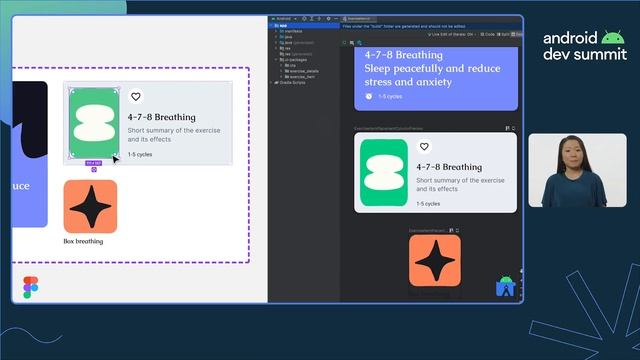640x360 pixels.
Task: Click 'Sleep peacefully and reduce stress' text in the purple card
Action: pos(432,75)
